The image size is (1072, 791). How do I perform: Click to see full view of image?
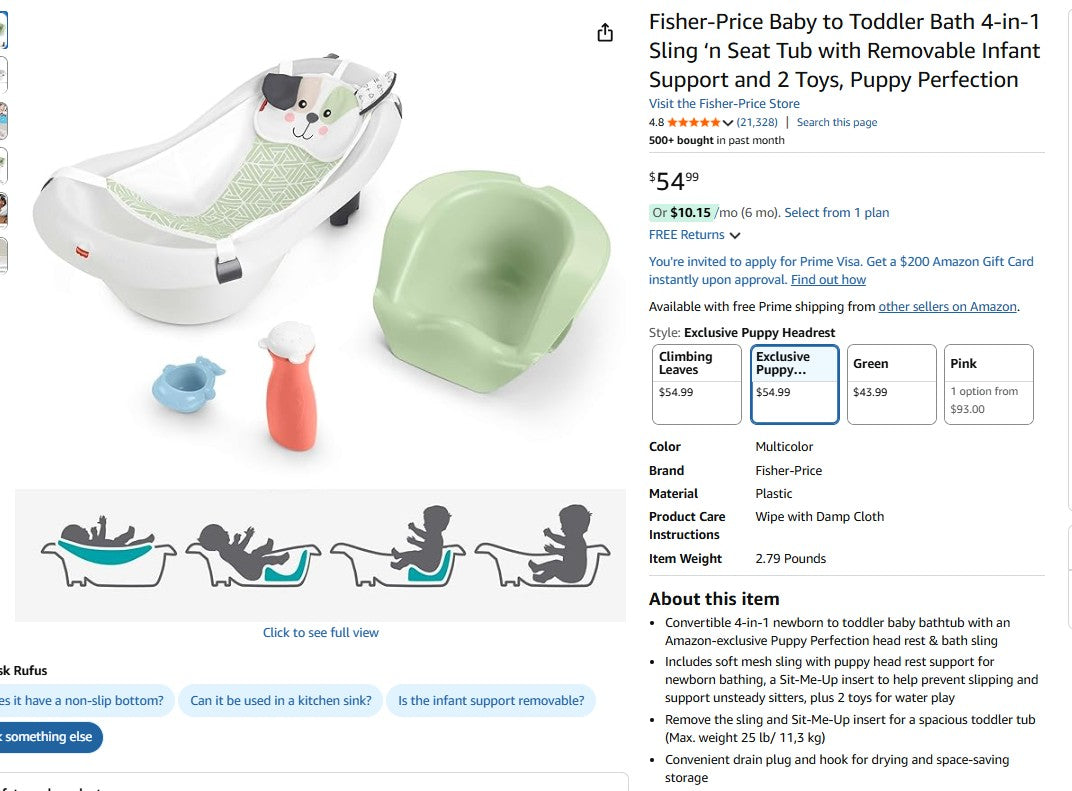(321, 633)
